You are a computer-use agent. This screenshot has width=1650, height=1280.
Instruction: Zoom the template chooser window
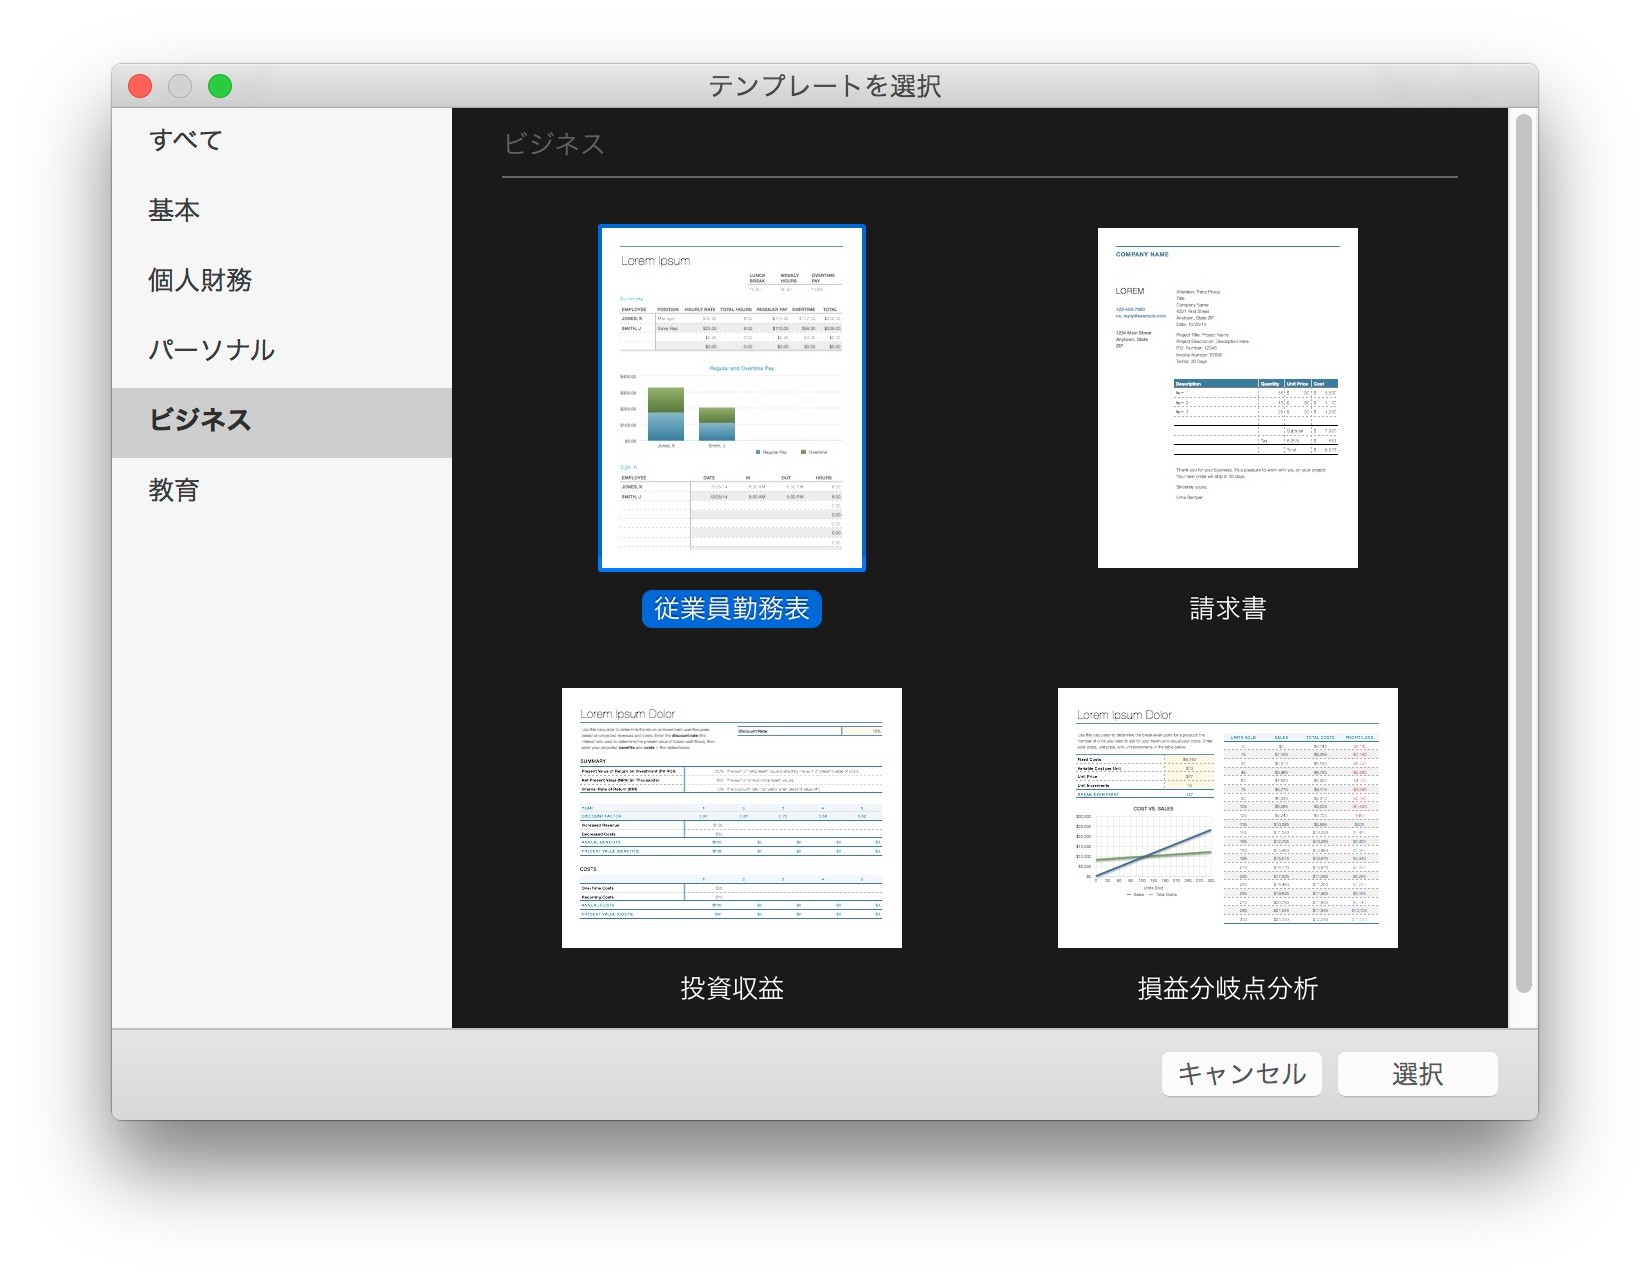click(220, 86)
